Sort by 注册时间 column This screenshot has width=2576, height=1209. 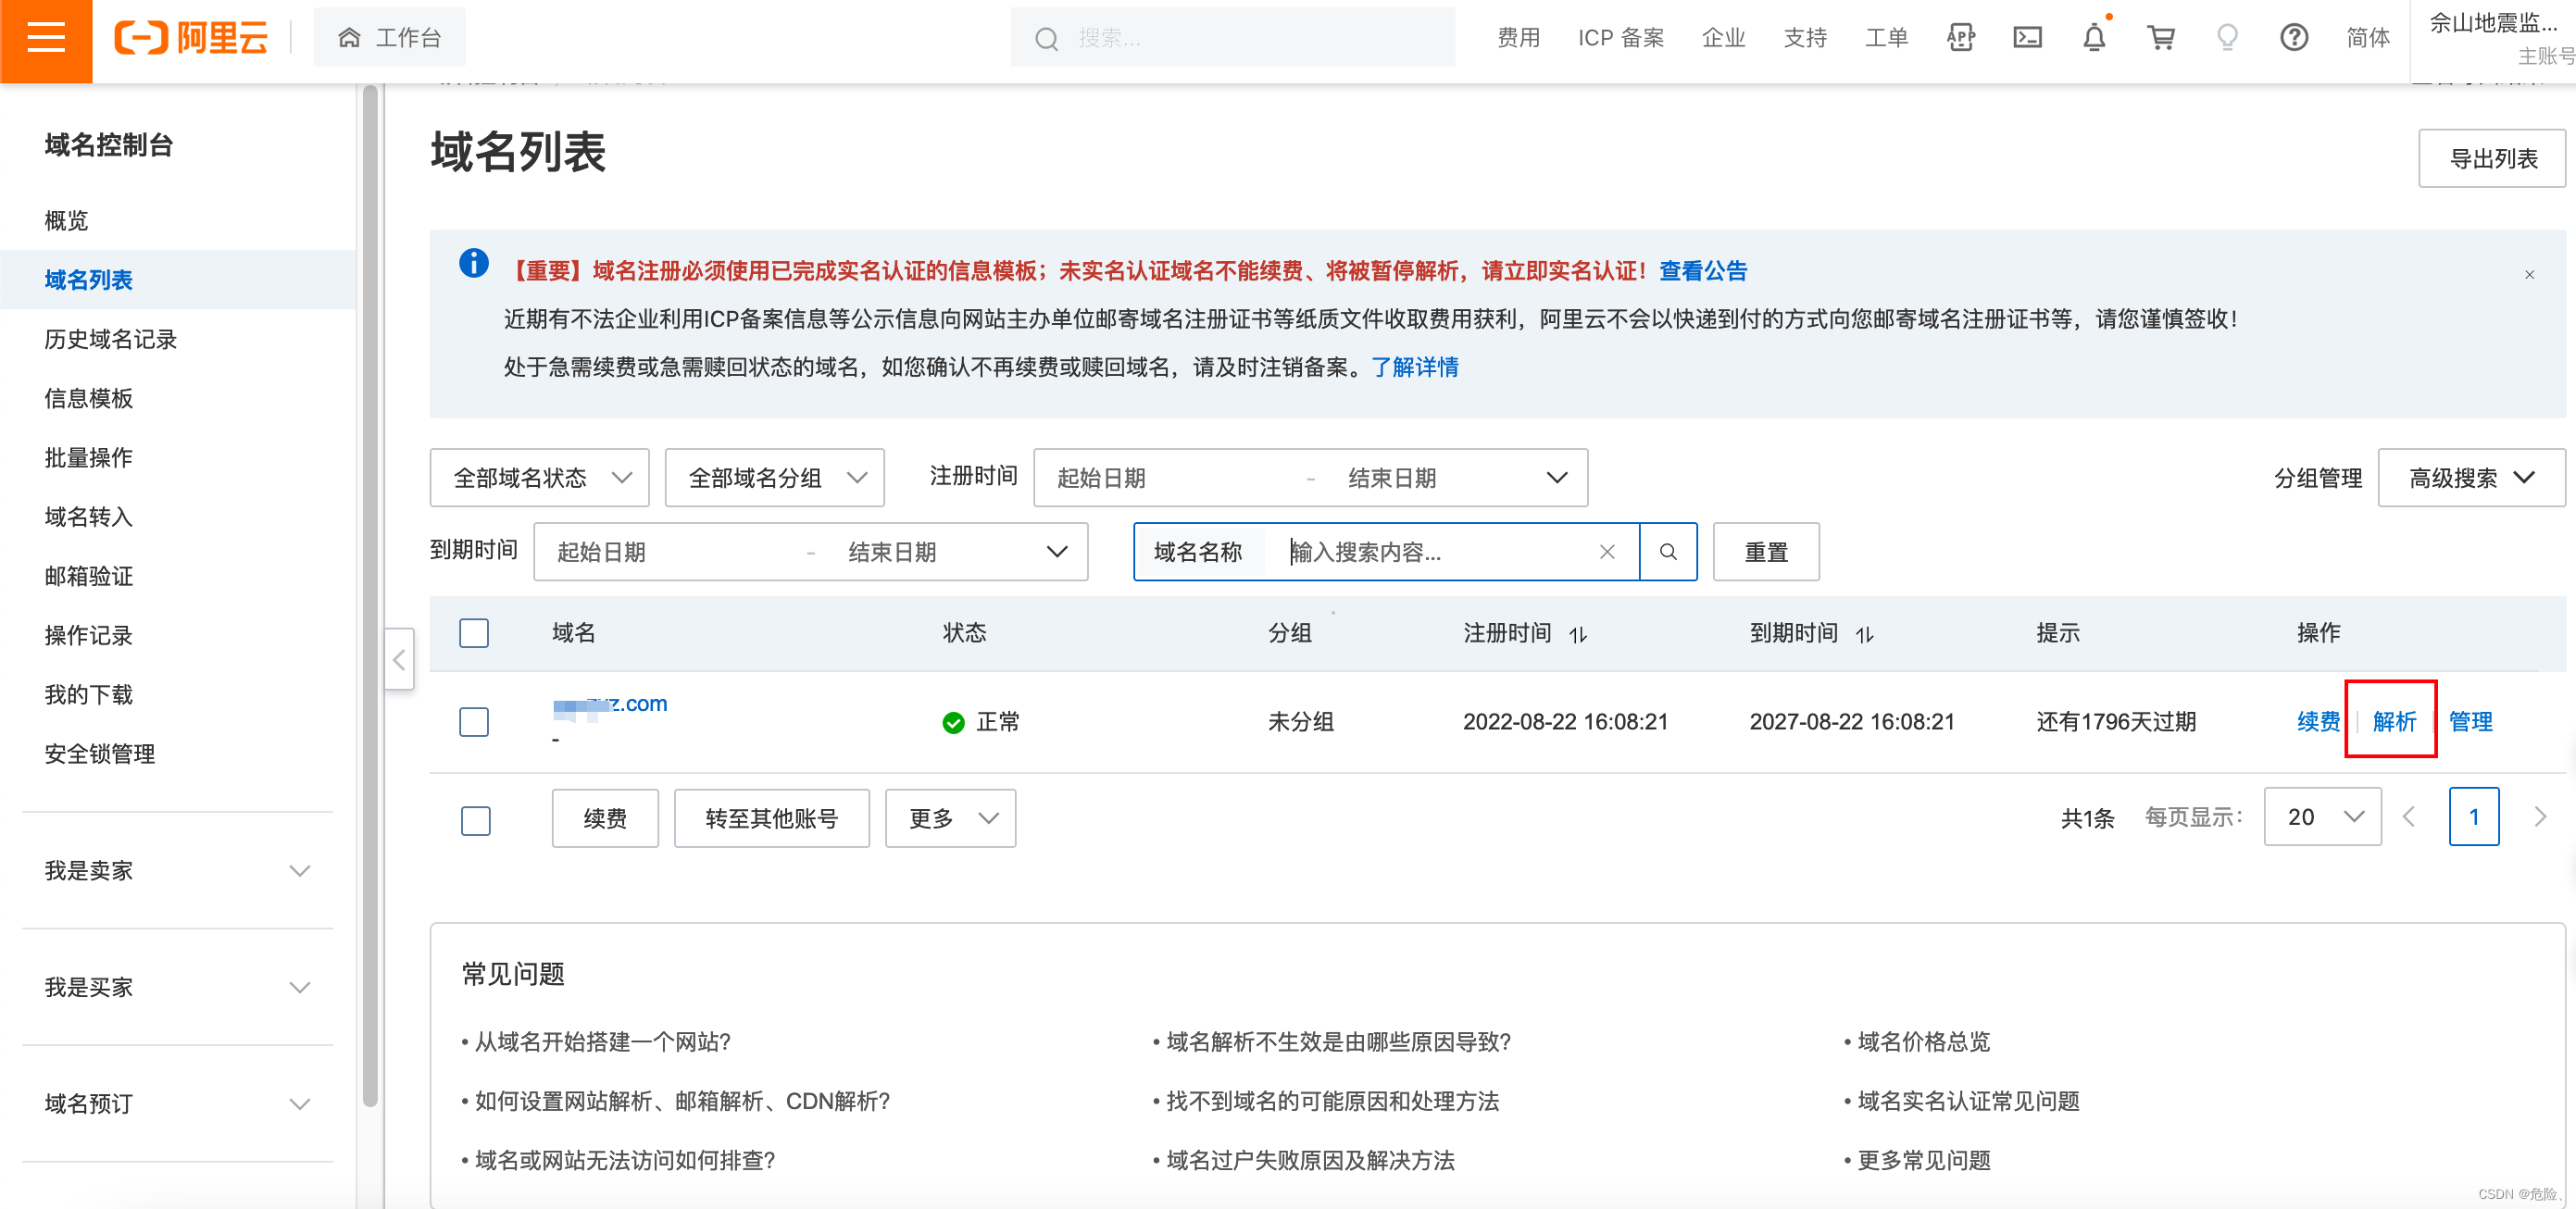click(x=1578, y=634)
